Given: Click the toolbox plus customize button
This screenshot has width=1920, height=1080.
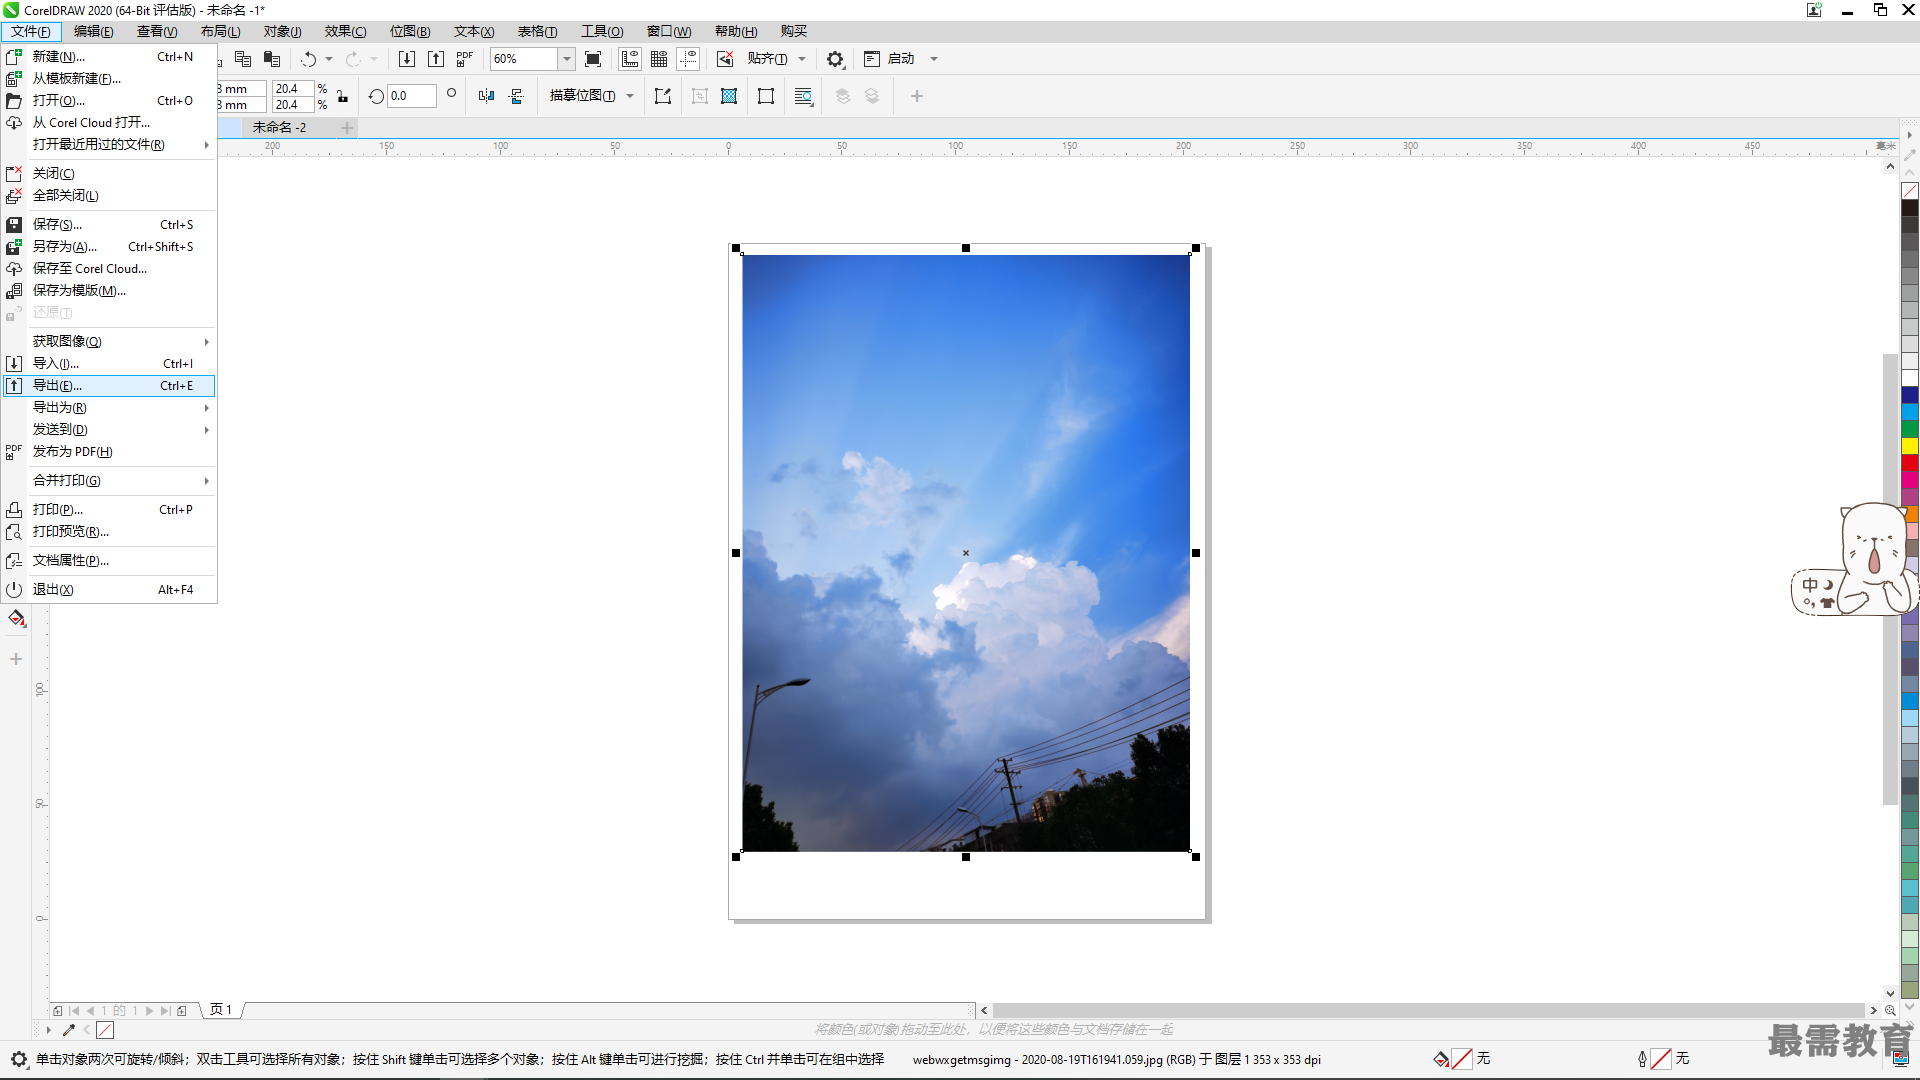Looking at the screenshot, I should [16, 659].
